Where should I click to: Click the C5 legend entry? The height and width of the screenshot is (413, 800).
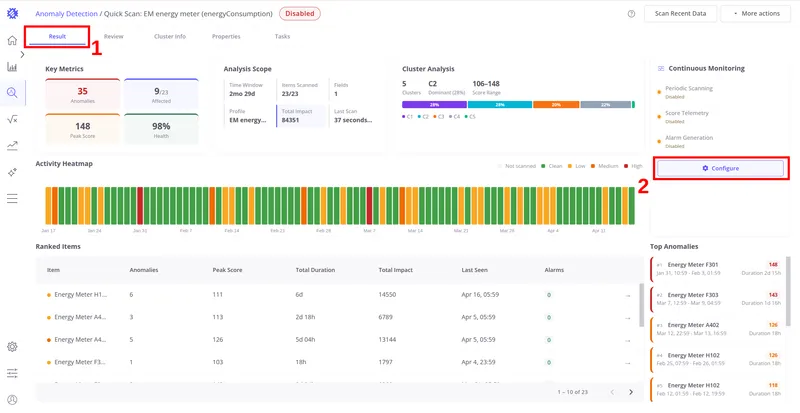click(469, 117)
